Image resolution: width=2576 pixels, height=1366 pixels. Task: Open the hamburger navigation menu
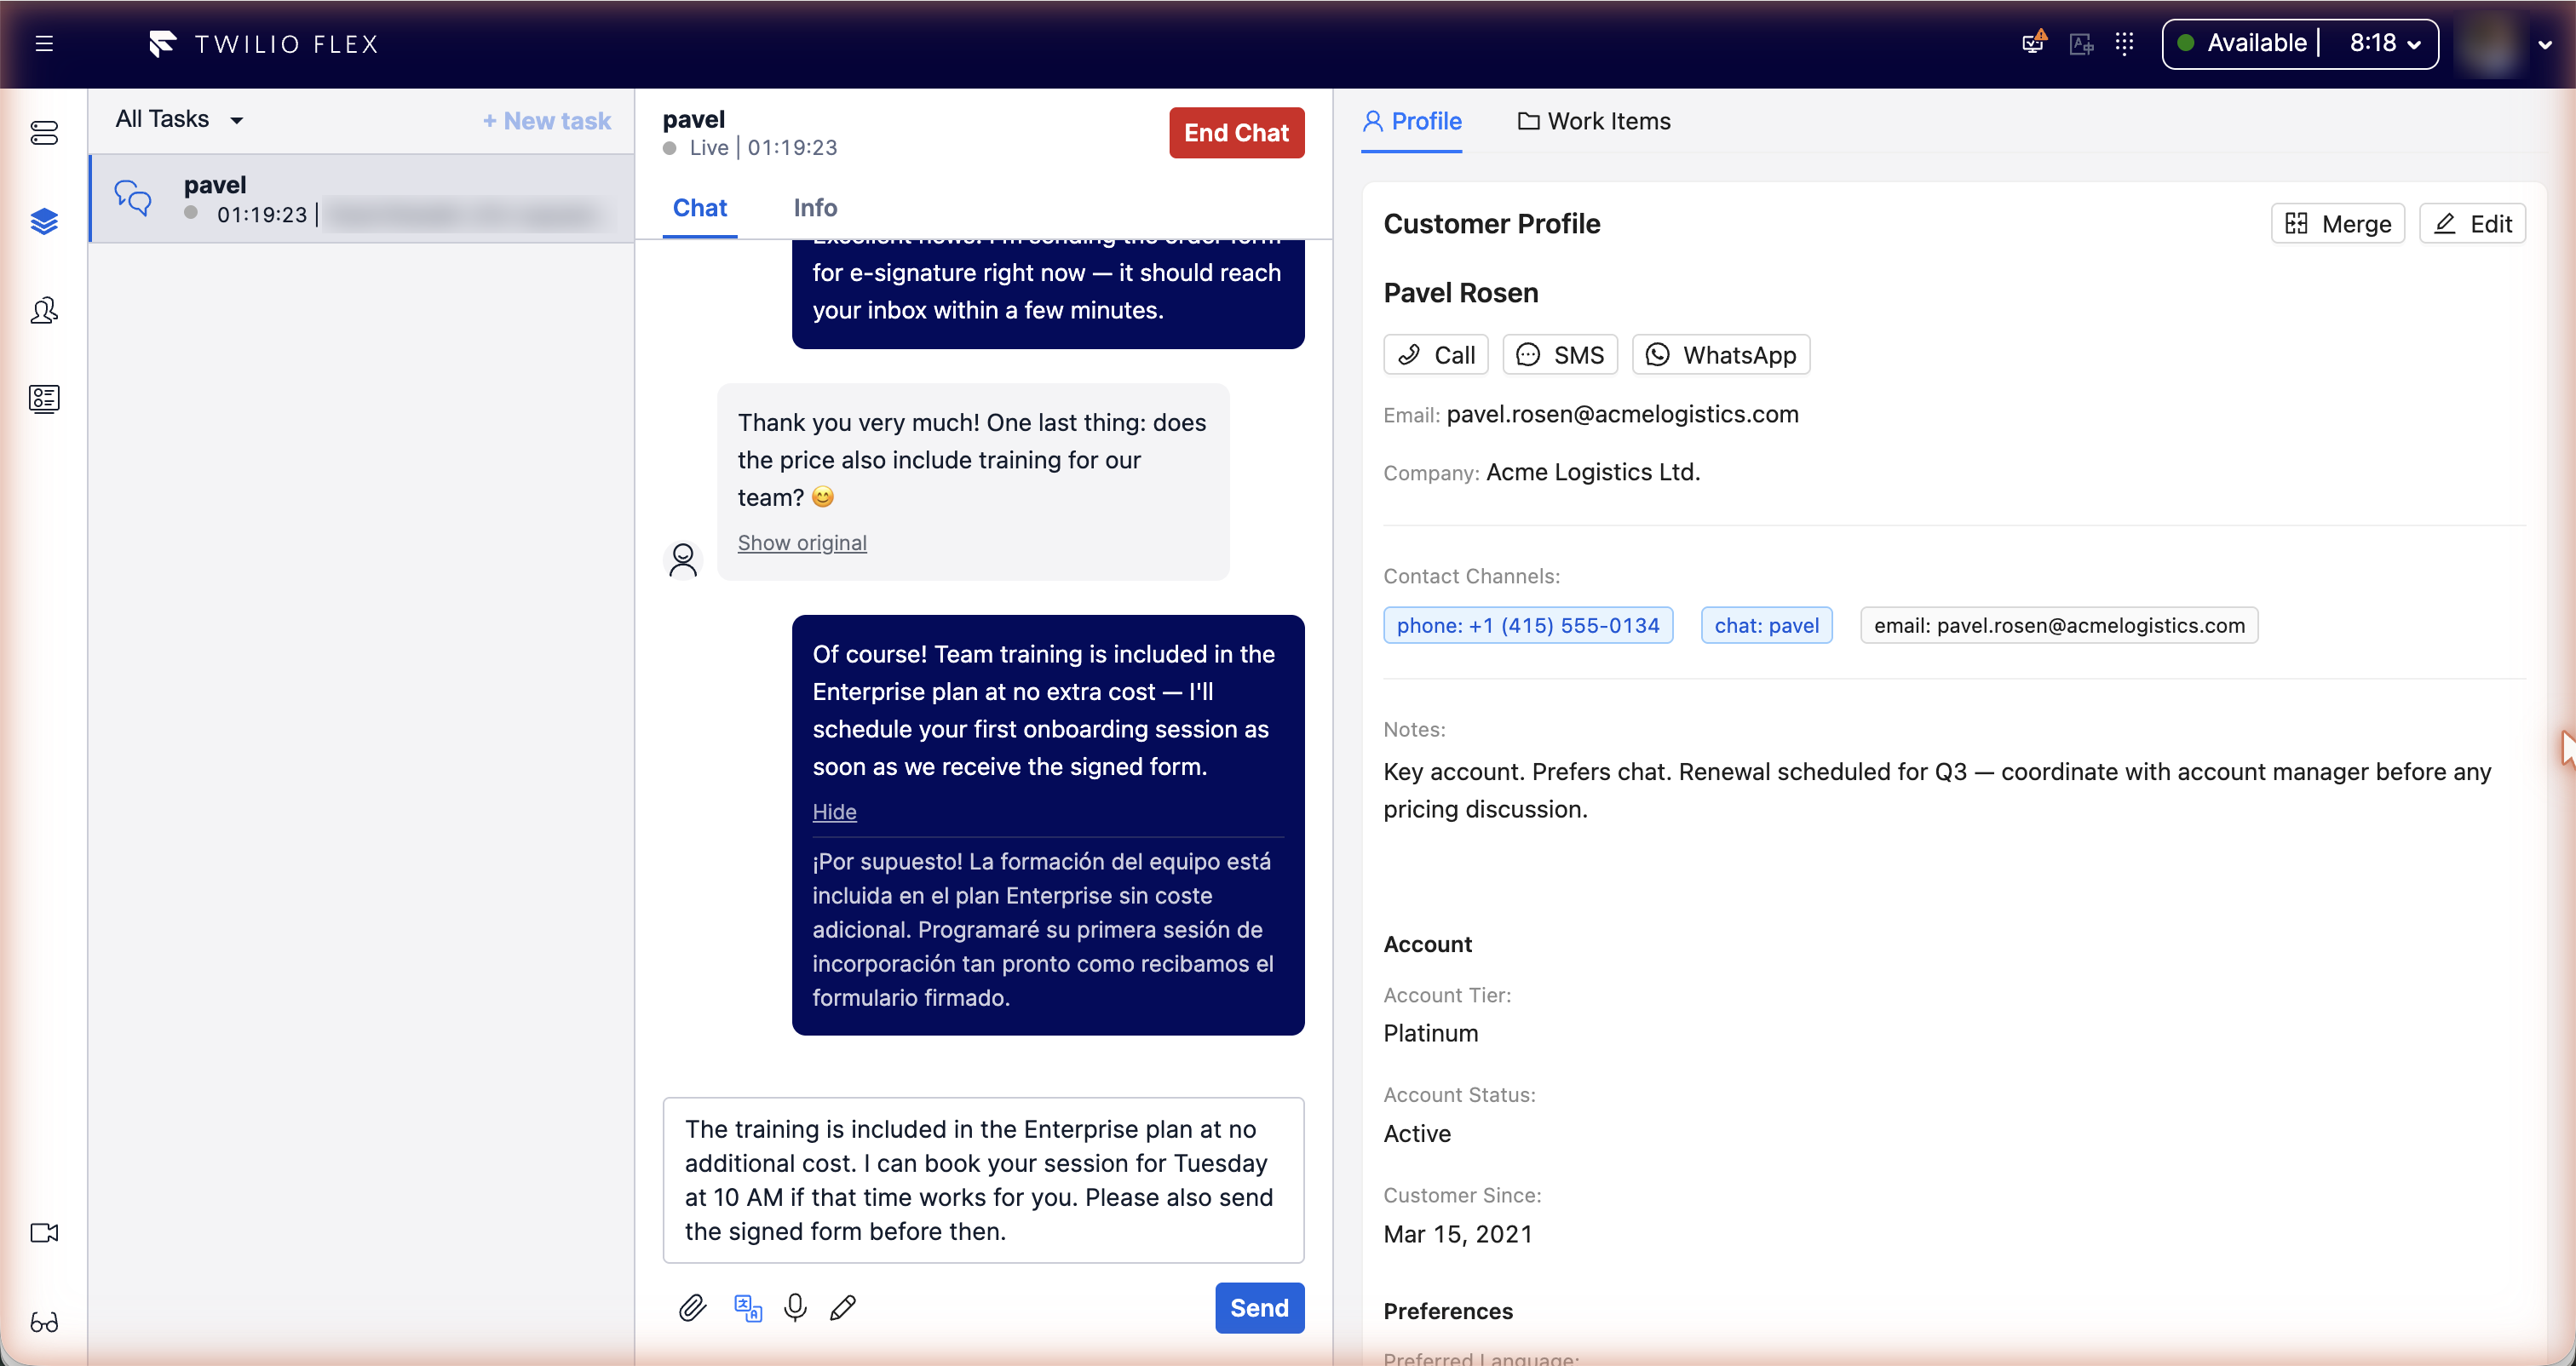tap(44, 43)
